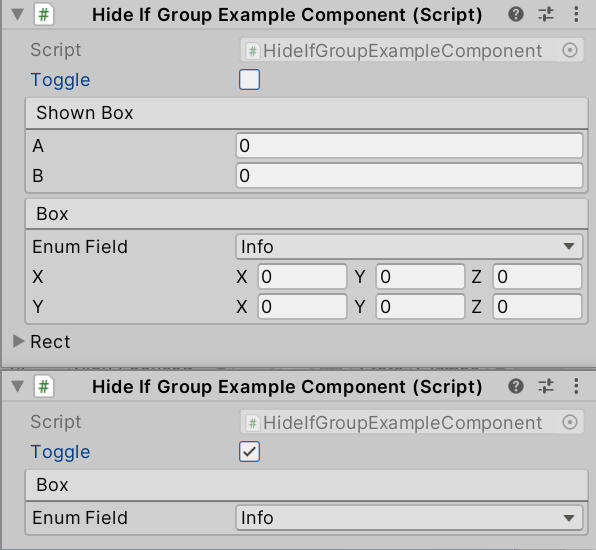Screen dimensions: 596x550
Task: Open presets icon of second component
Action: 546,387
